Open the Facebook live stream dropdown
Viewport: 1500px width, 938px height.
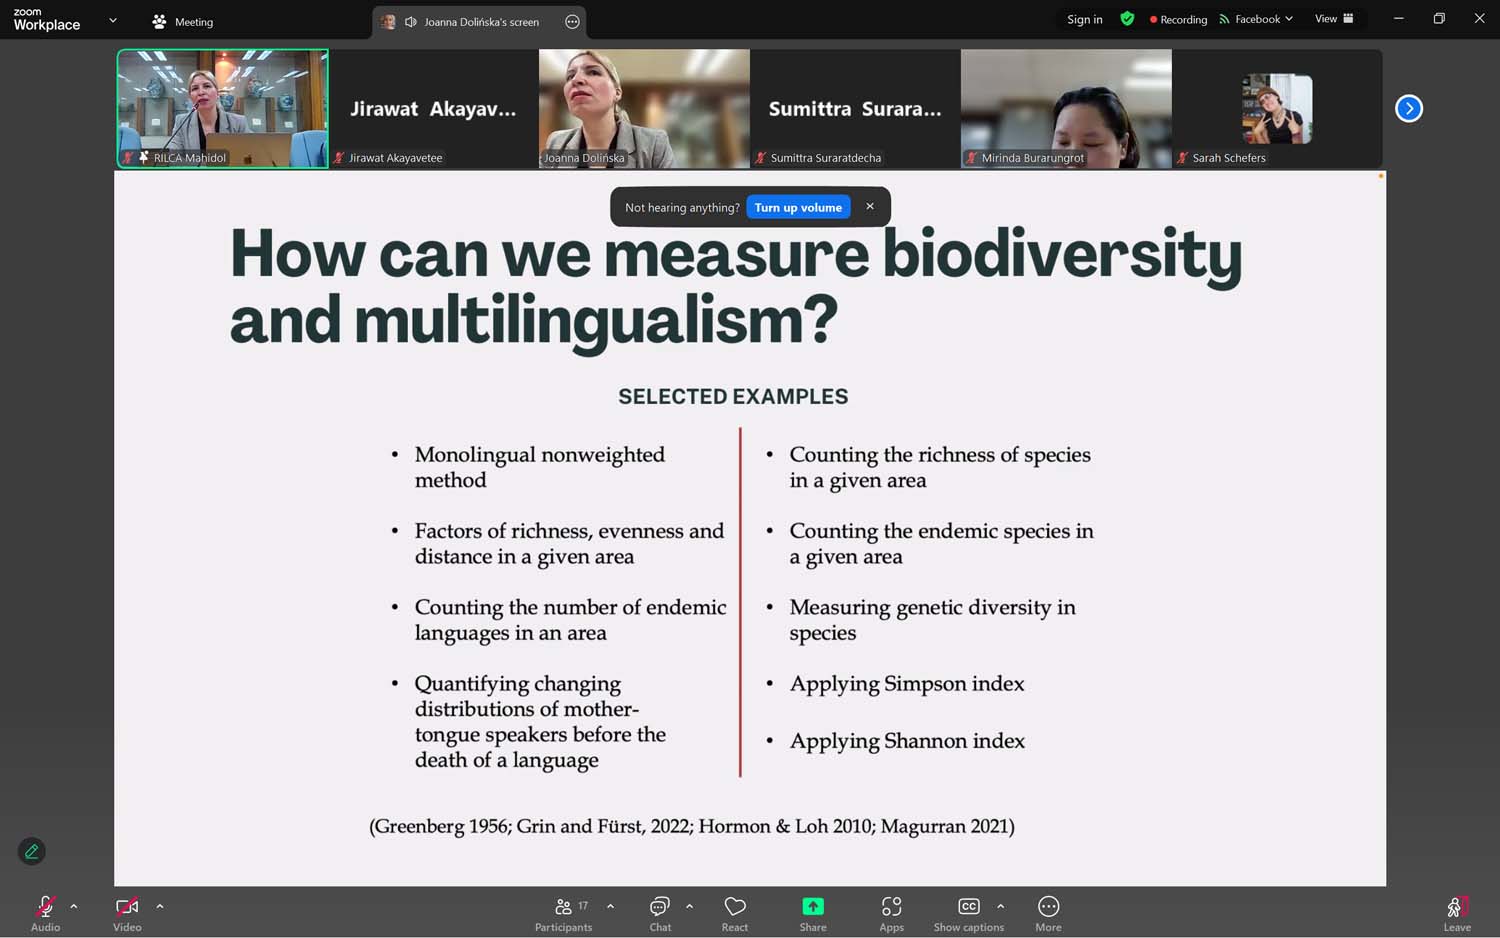(x=1257, y=19)
